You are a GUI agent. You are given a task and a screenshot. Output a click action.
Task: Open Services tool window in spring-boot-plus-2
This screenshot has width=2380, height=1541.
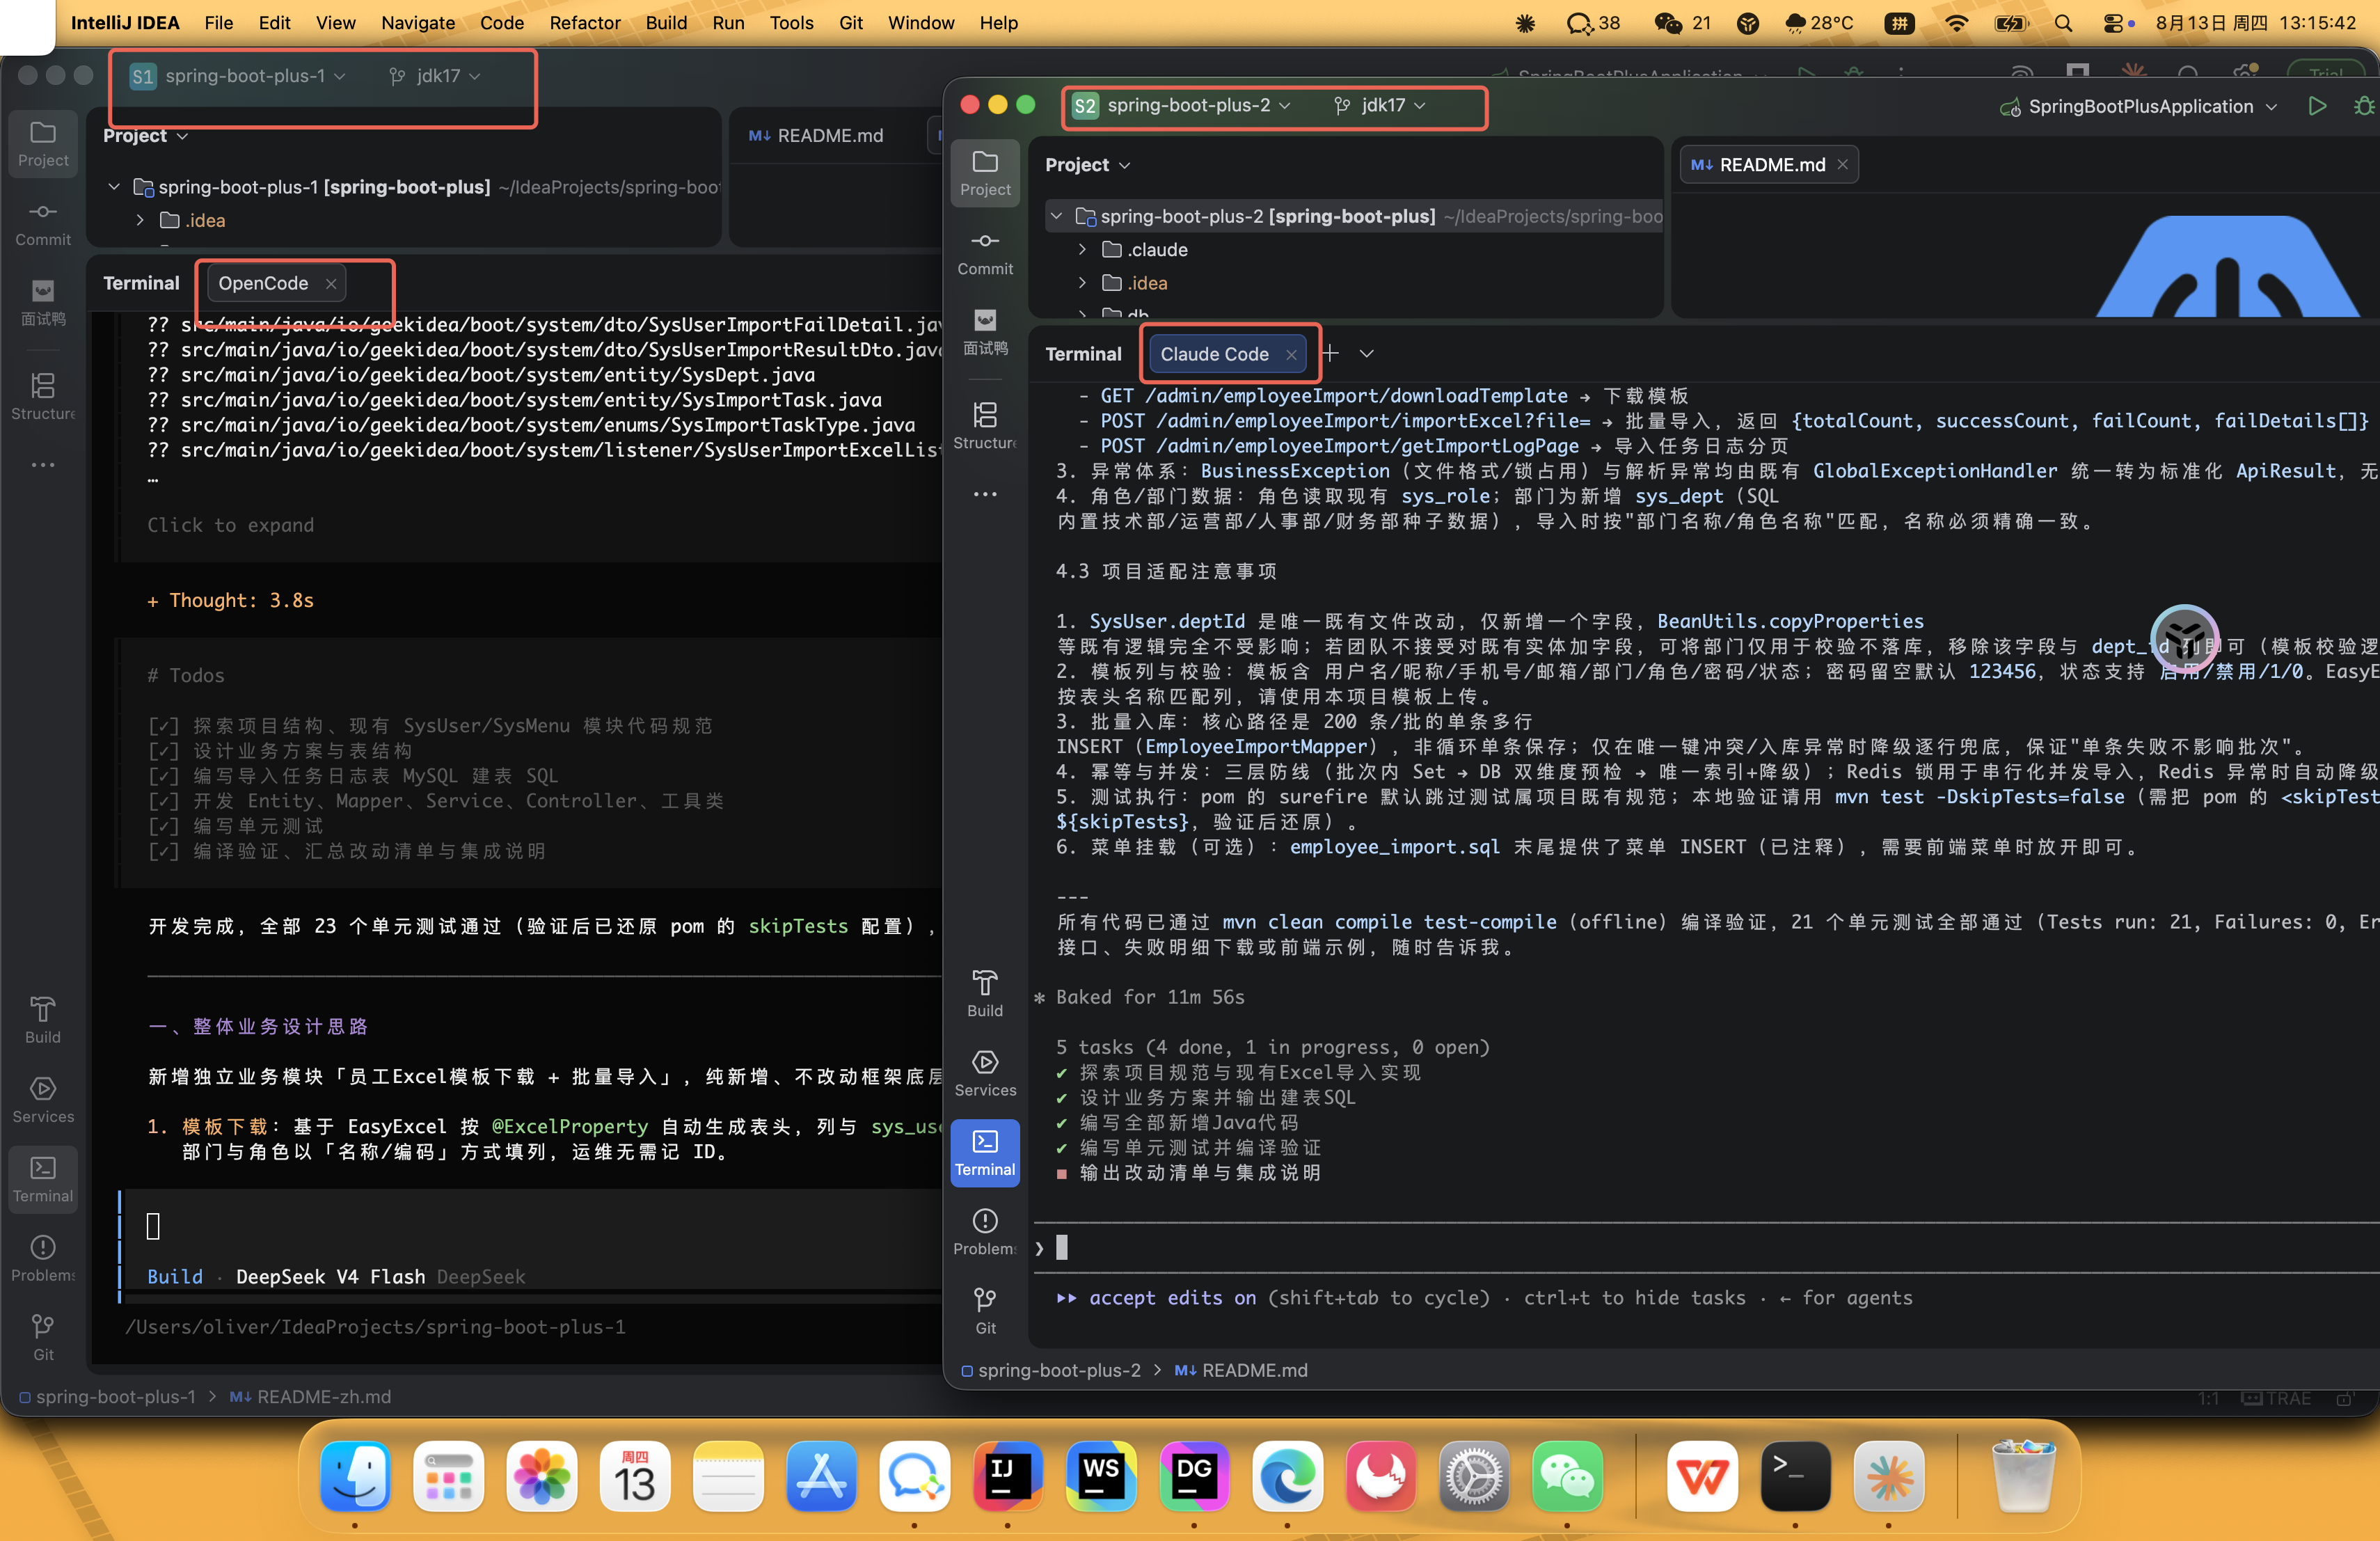985,1073
